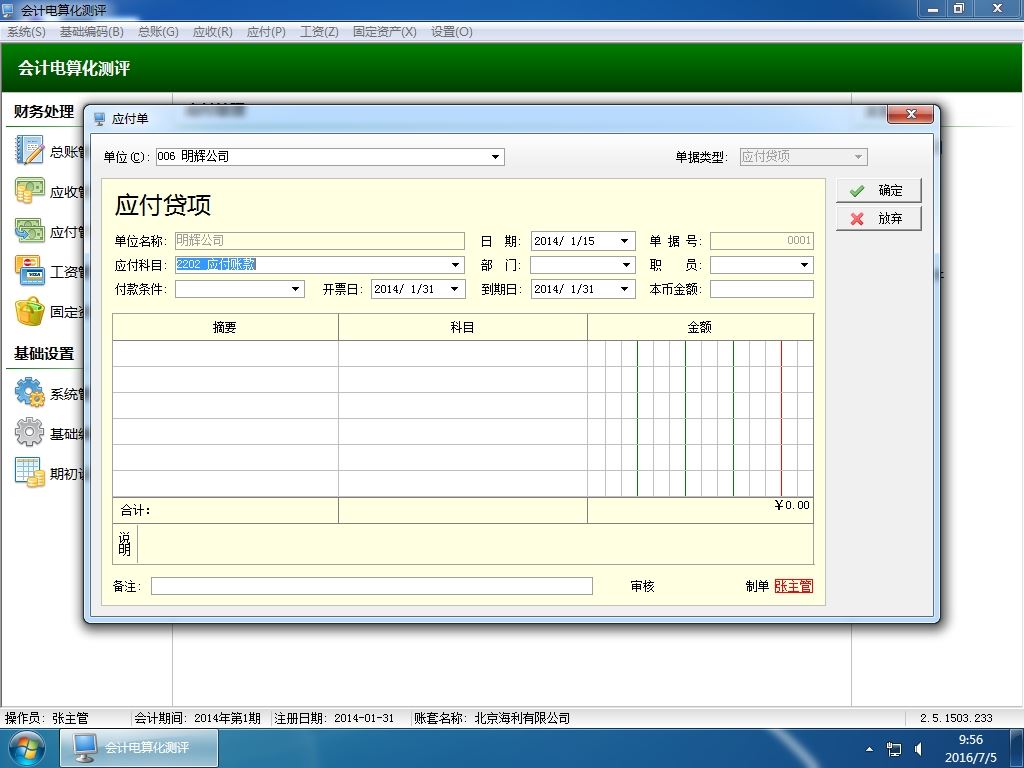
Task: Expand the 单位 company dropdown
Action: [x=495, y=157]
